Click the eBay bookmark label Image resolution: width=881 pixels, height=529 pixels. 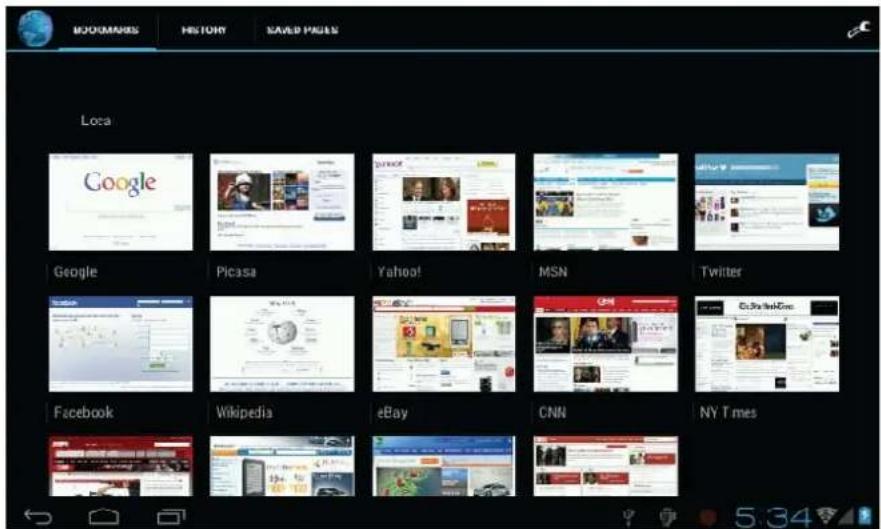coord(392,413)
